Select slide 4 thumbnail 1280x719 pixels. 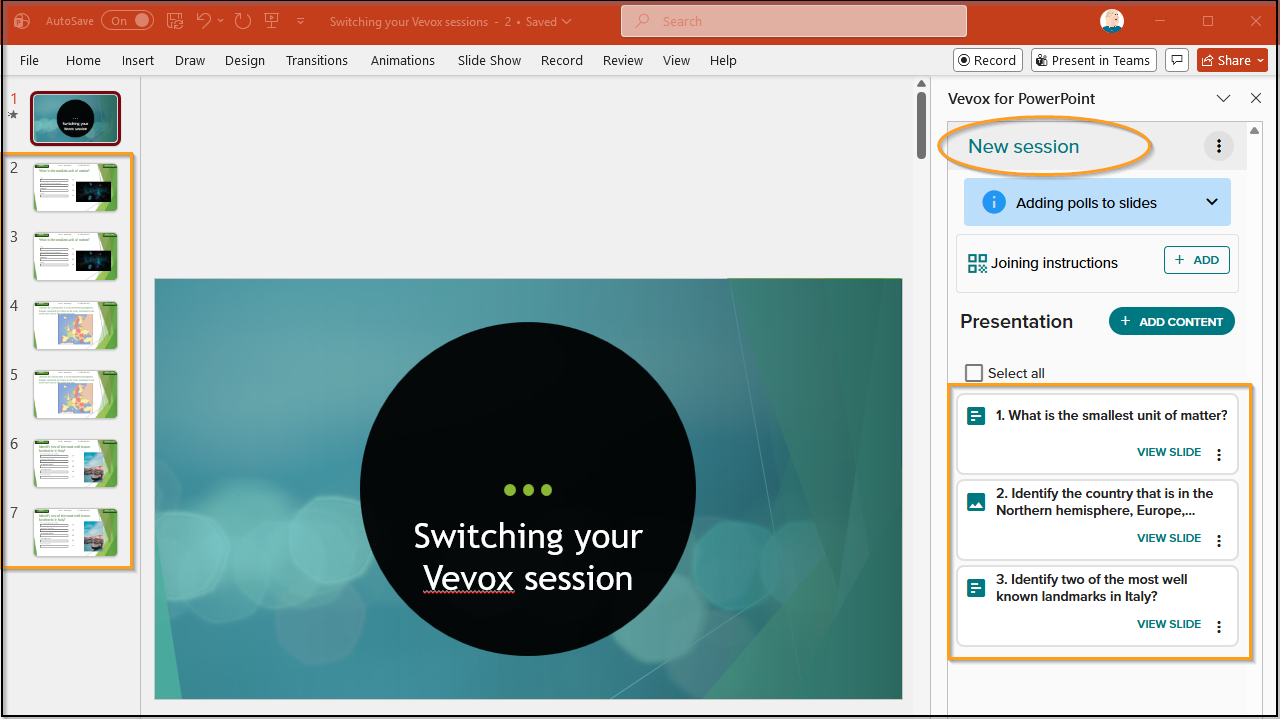[x=75, y=325]
